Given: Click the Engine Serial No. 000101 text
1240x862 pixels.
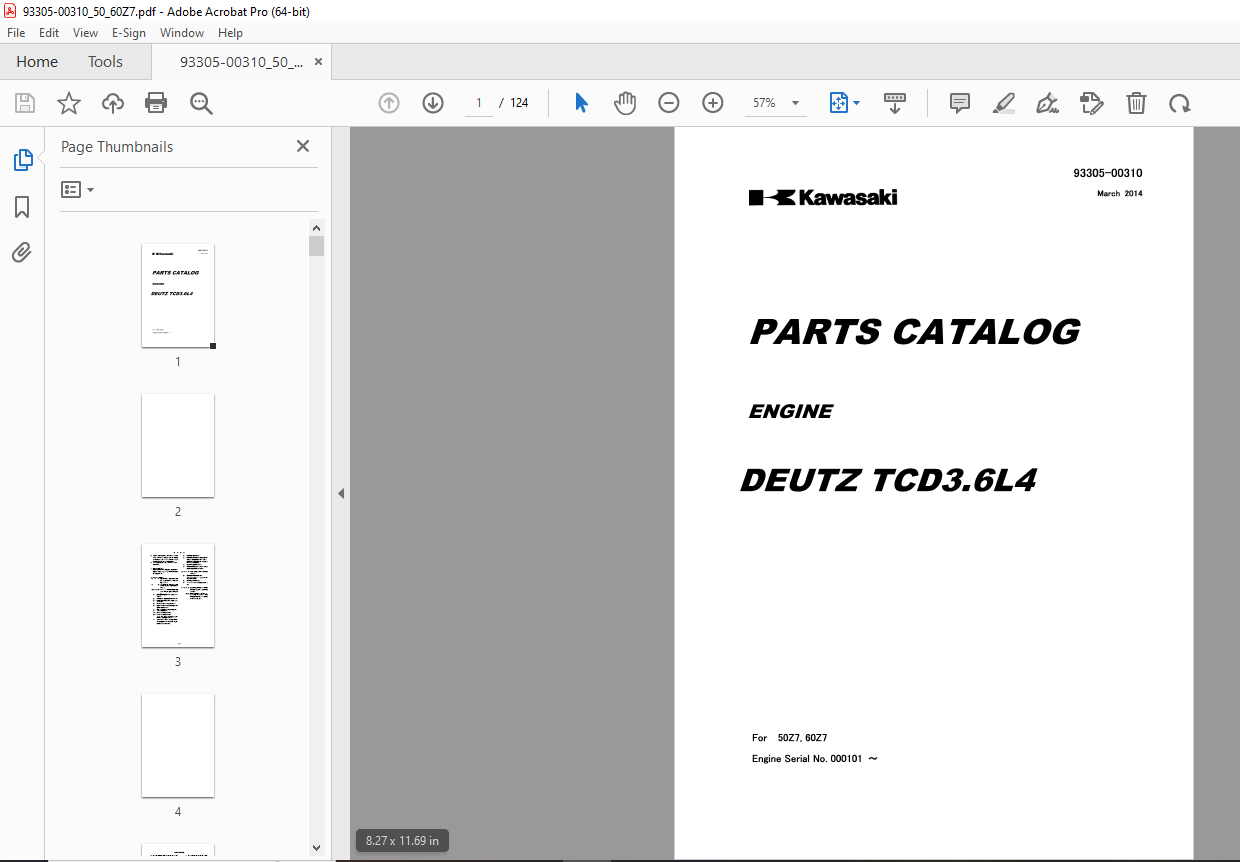Looking at the screenshot, I should (x=815, y=759).
